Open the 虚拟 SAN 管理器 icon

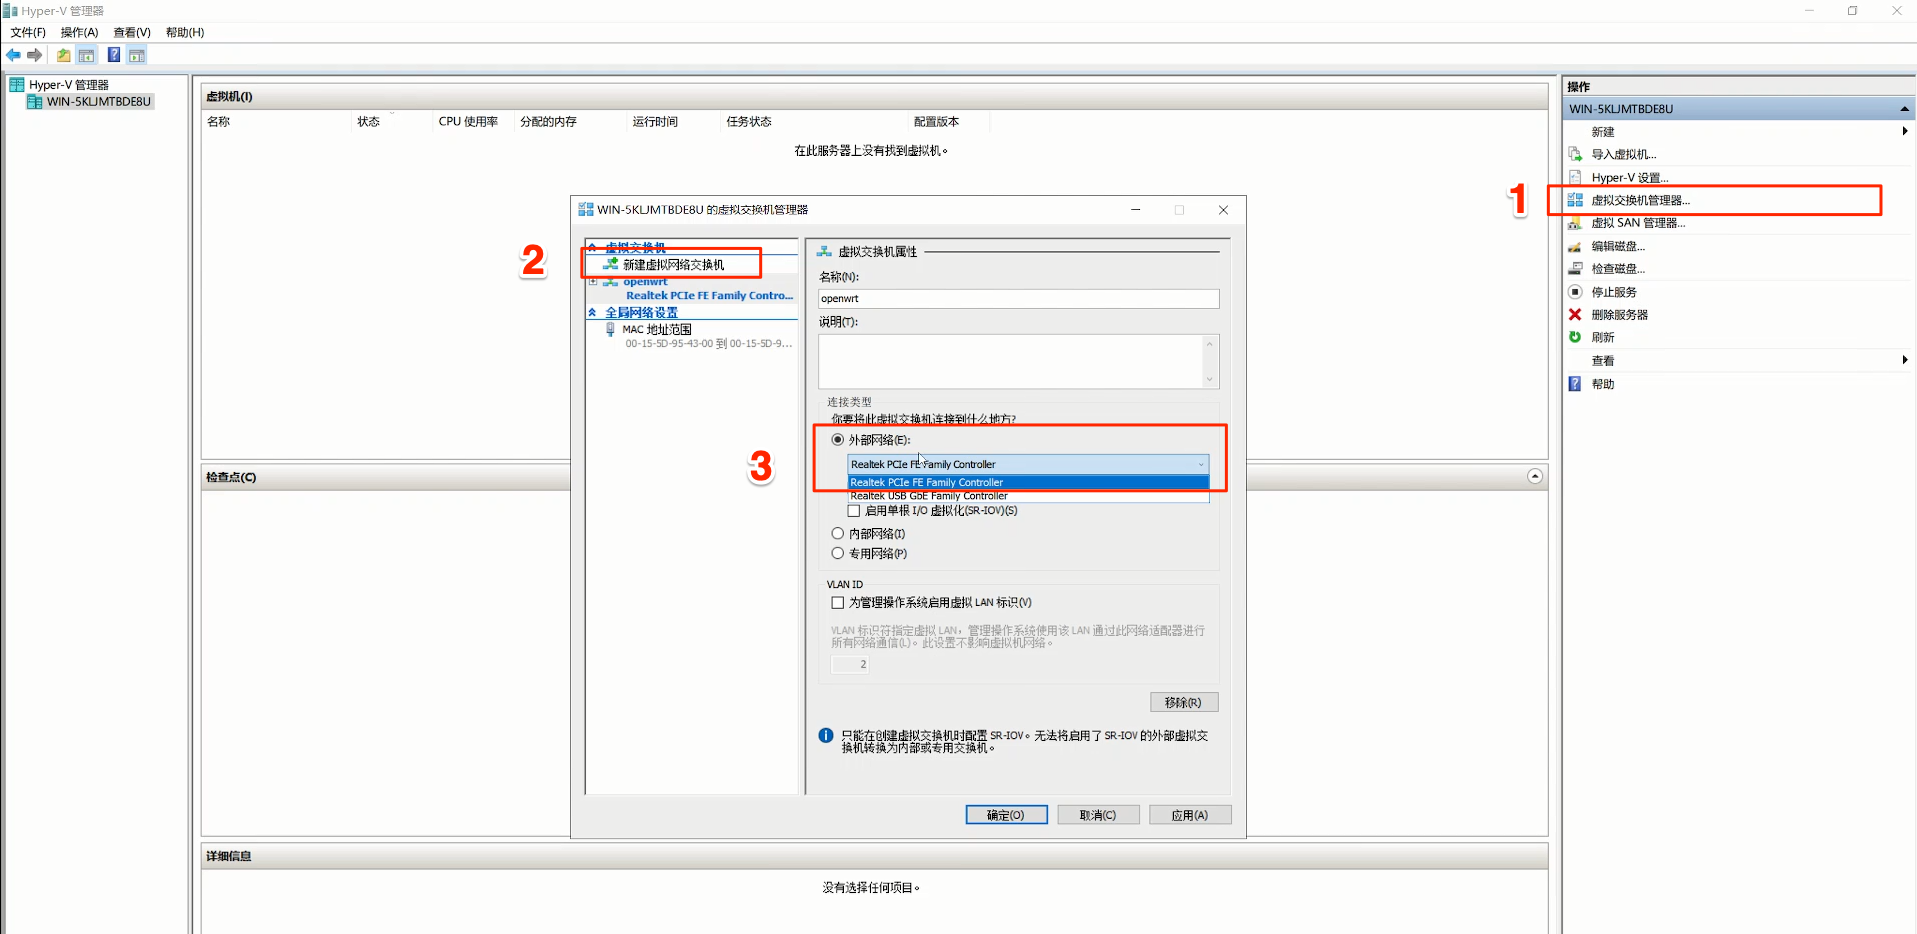[x=1574, y=223]
